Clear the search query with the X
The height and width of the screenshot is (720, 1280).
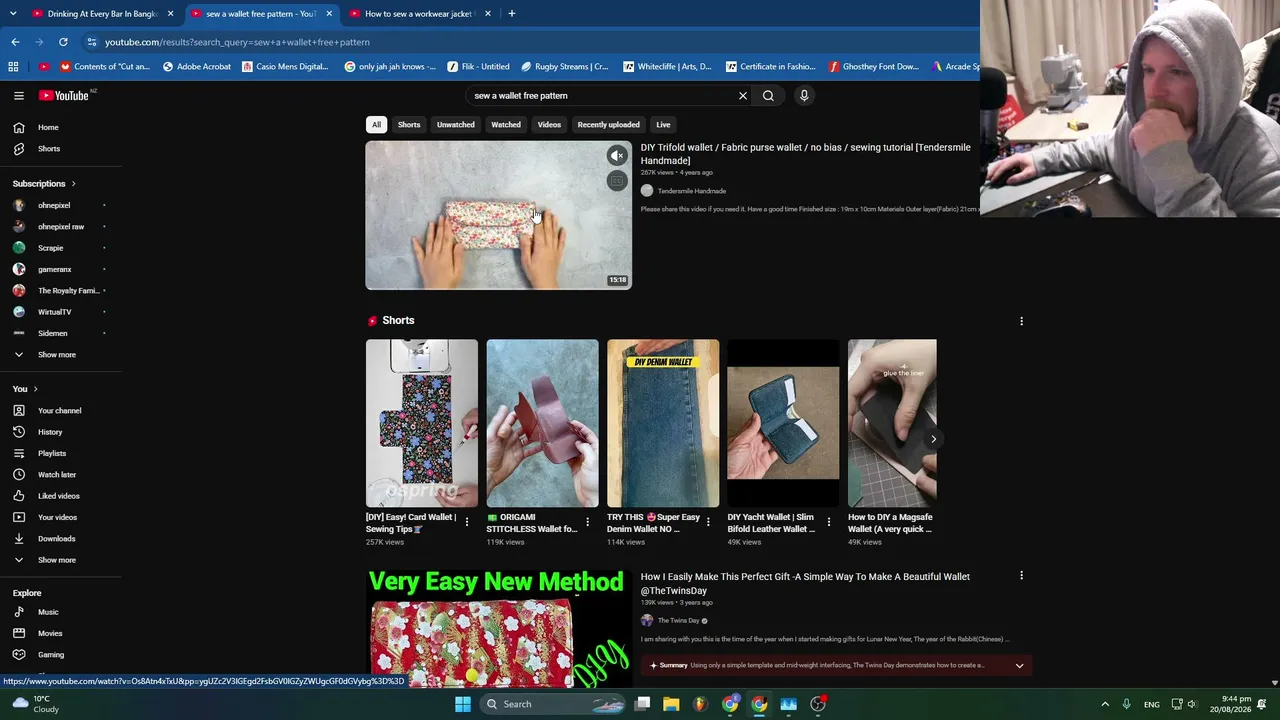click(743, 96)
